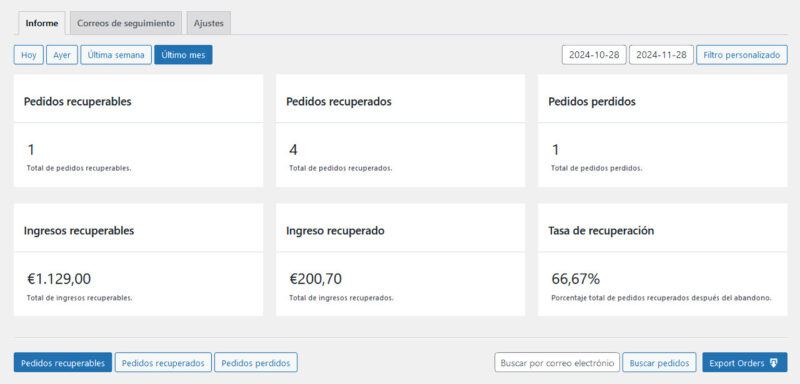Click 'Total de pedidos perdidos.' caption

(596, 168)
